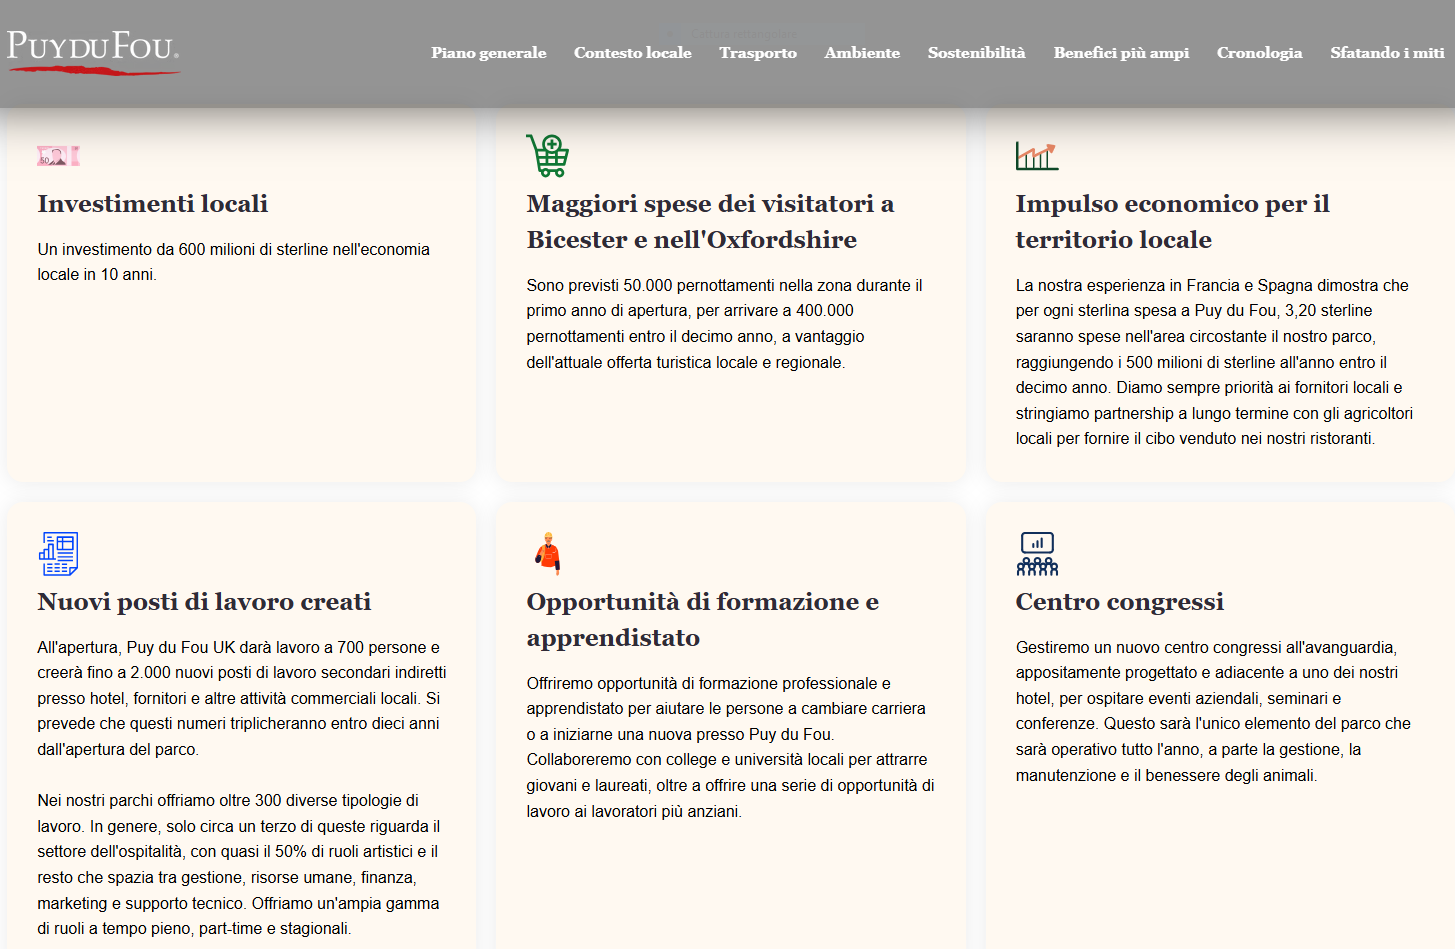The height and width of the screenshot is (949, 1455).
Task: Click the blue newspaper icon for new jobs
Action: (x=59, y=553)
